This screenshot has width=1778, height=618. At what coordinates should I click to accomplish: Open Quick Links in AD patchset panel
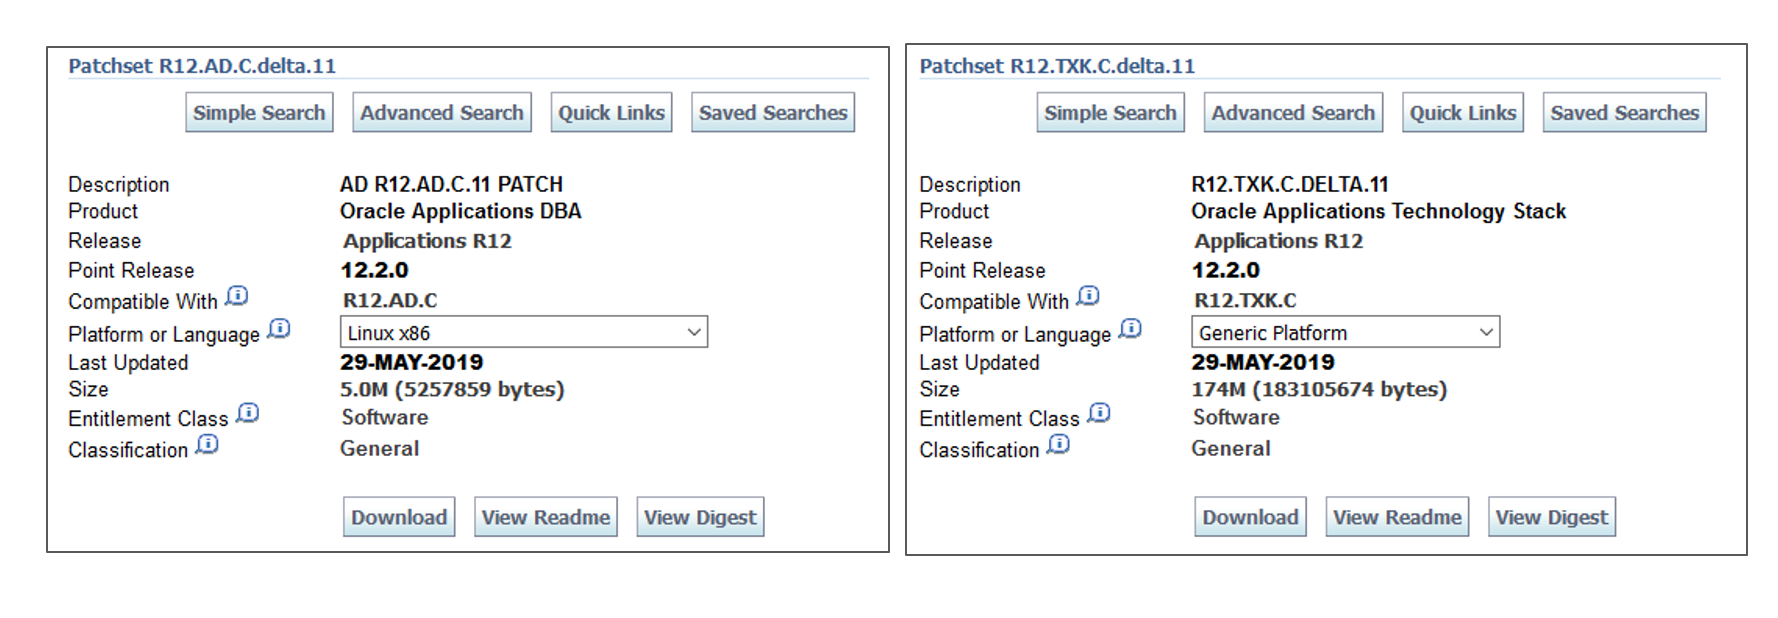coord(611,113)
